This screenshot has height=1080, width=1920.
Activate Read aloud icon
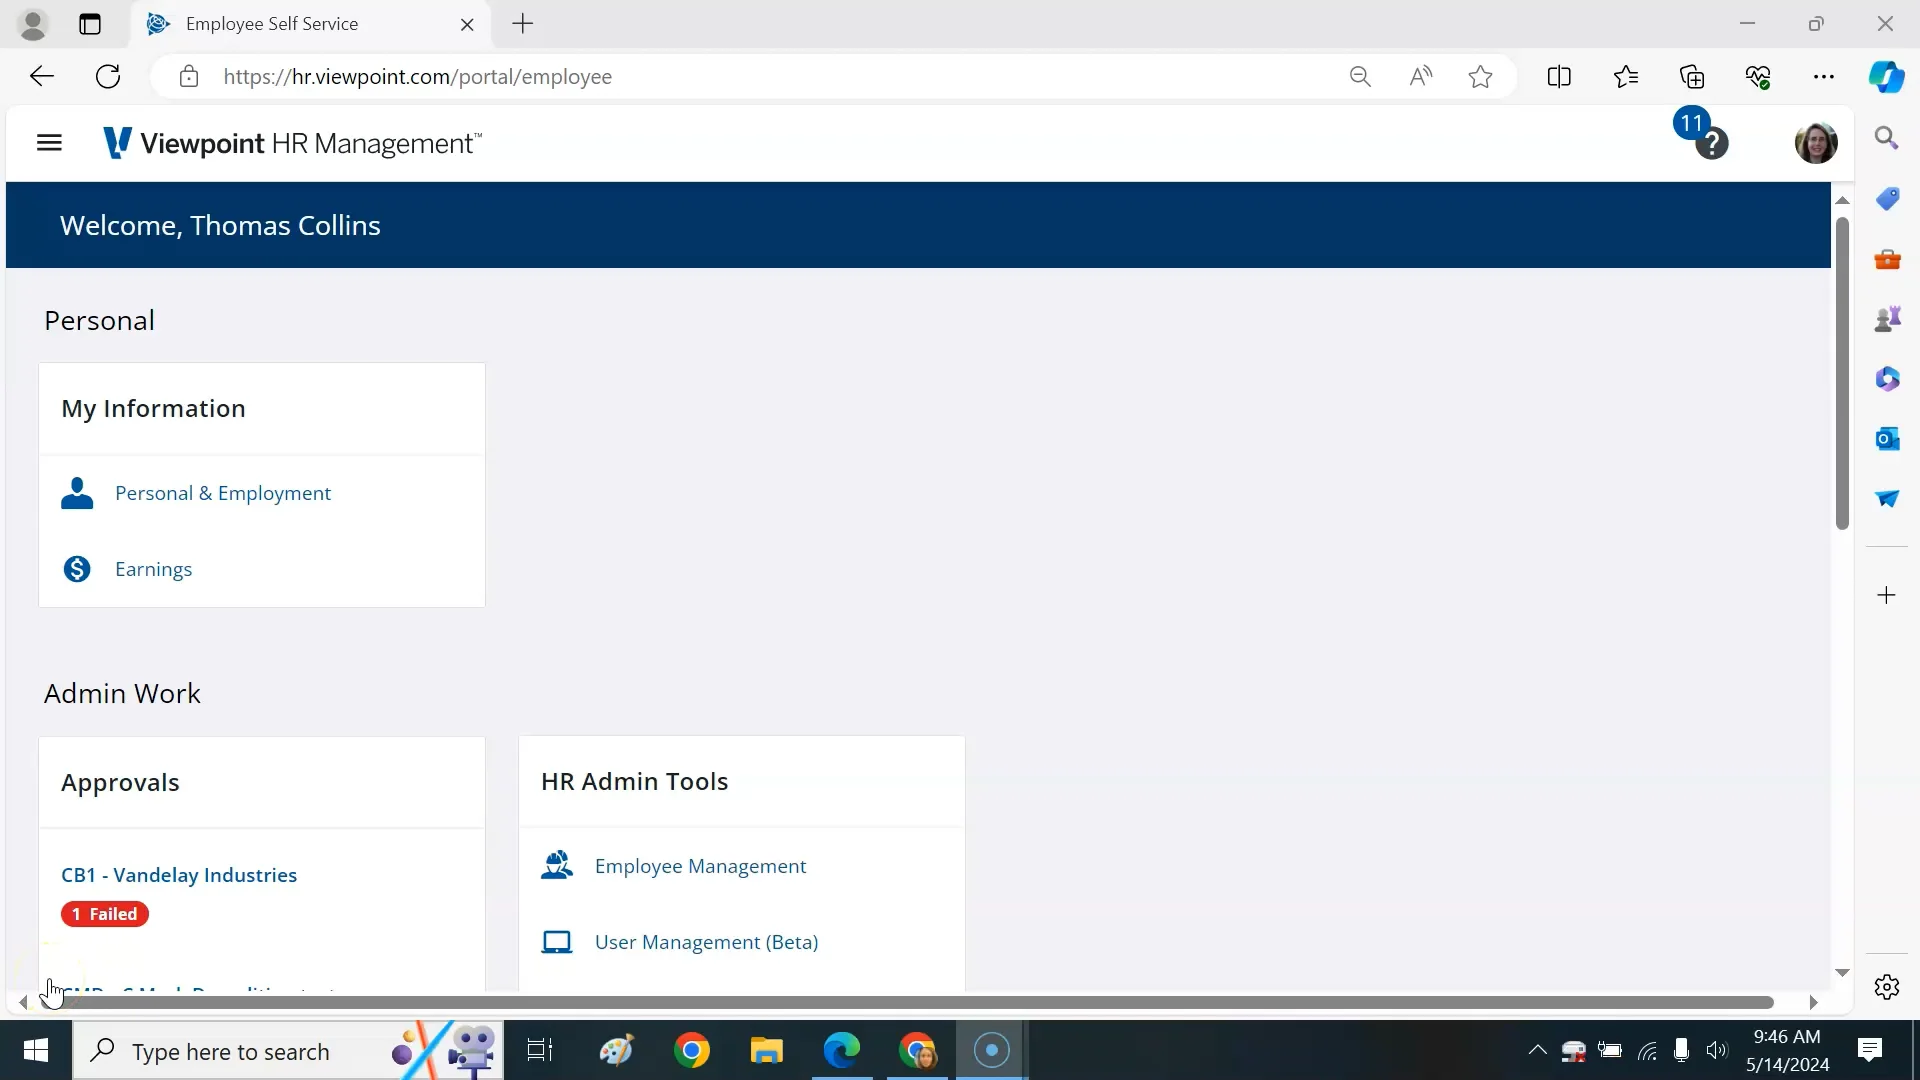(x=1421, y=77)
